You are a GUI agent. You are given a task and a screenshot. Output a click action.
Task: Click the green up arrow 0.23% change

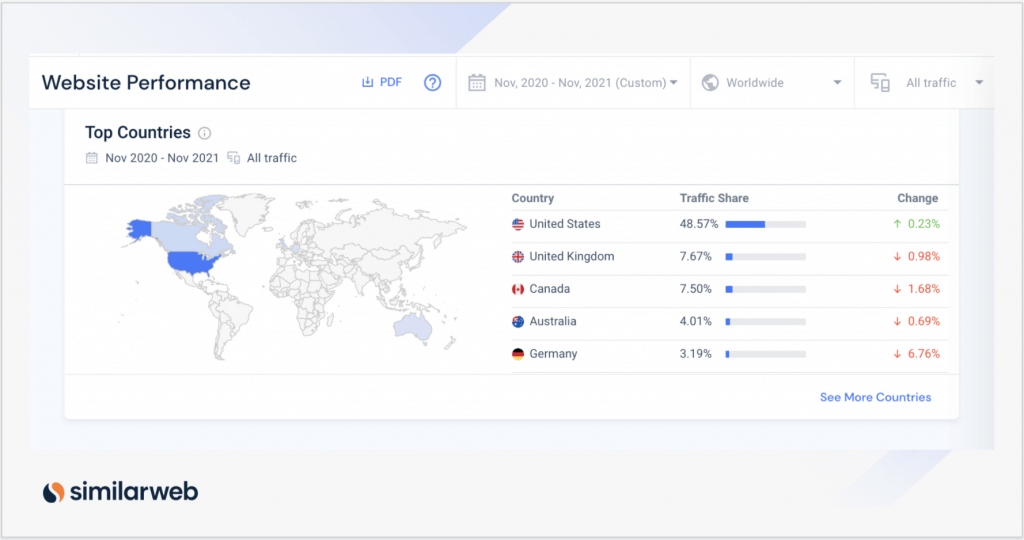tap(916, 224)
